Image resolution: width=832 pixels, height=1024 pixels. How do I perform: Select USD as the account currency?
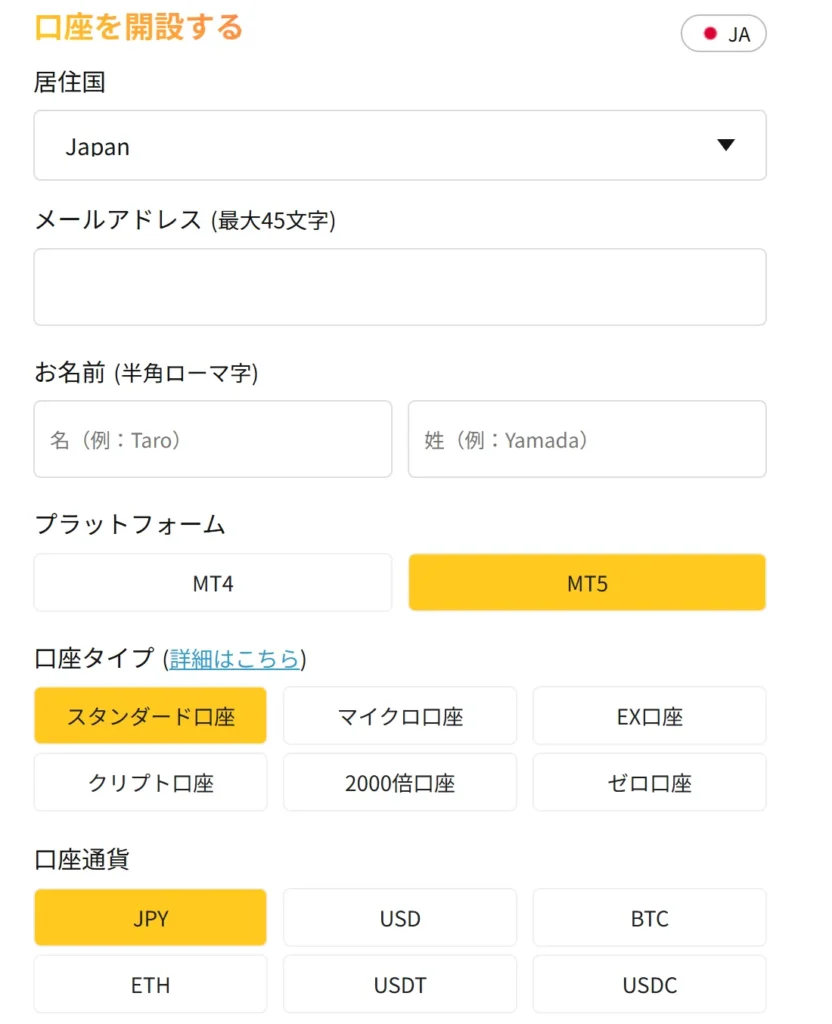(400, 917)
